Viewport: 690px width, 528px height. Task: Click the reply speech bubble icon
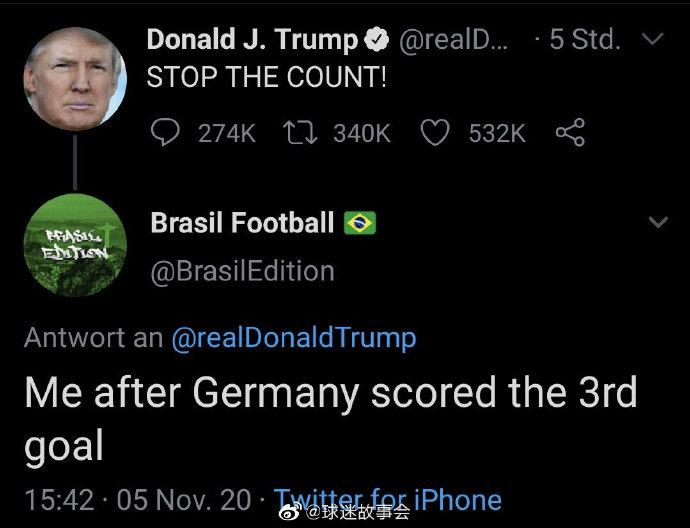click(164, 132)
